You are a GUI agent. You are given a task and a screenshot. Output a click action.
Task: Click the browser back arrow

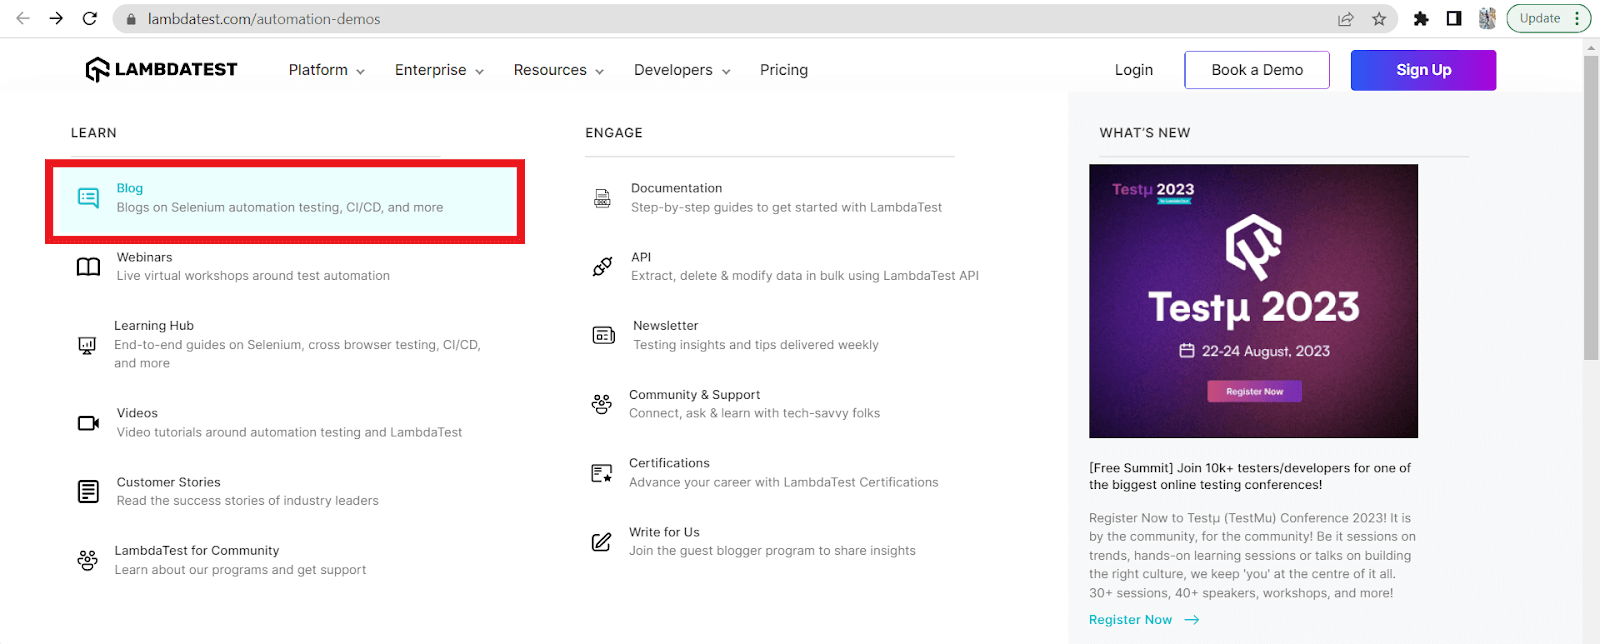pos(23,19)
